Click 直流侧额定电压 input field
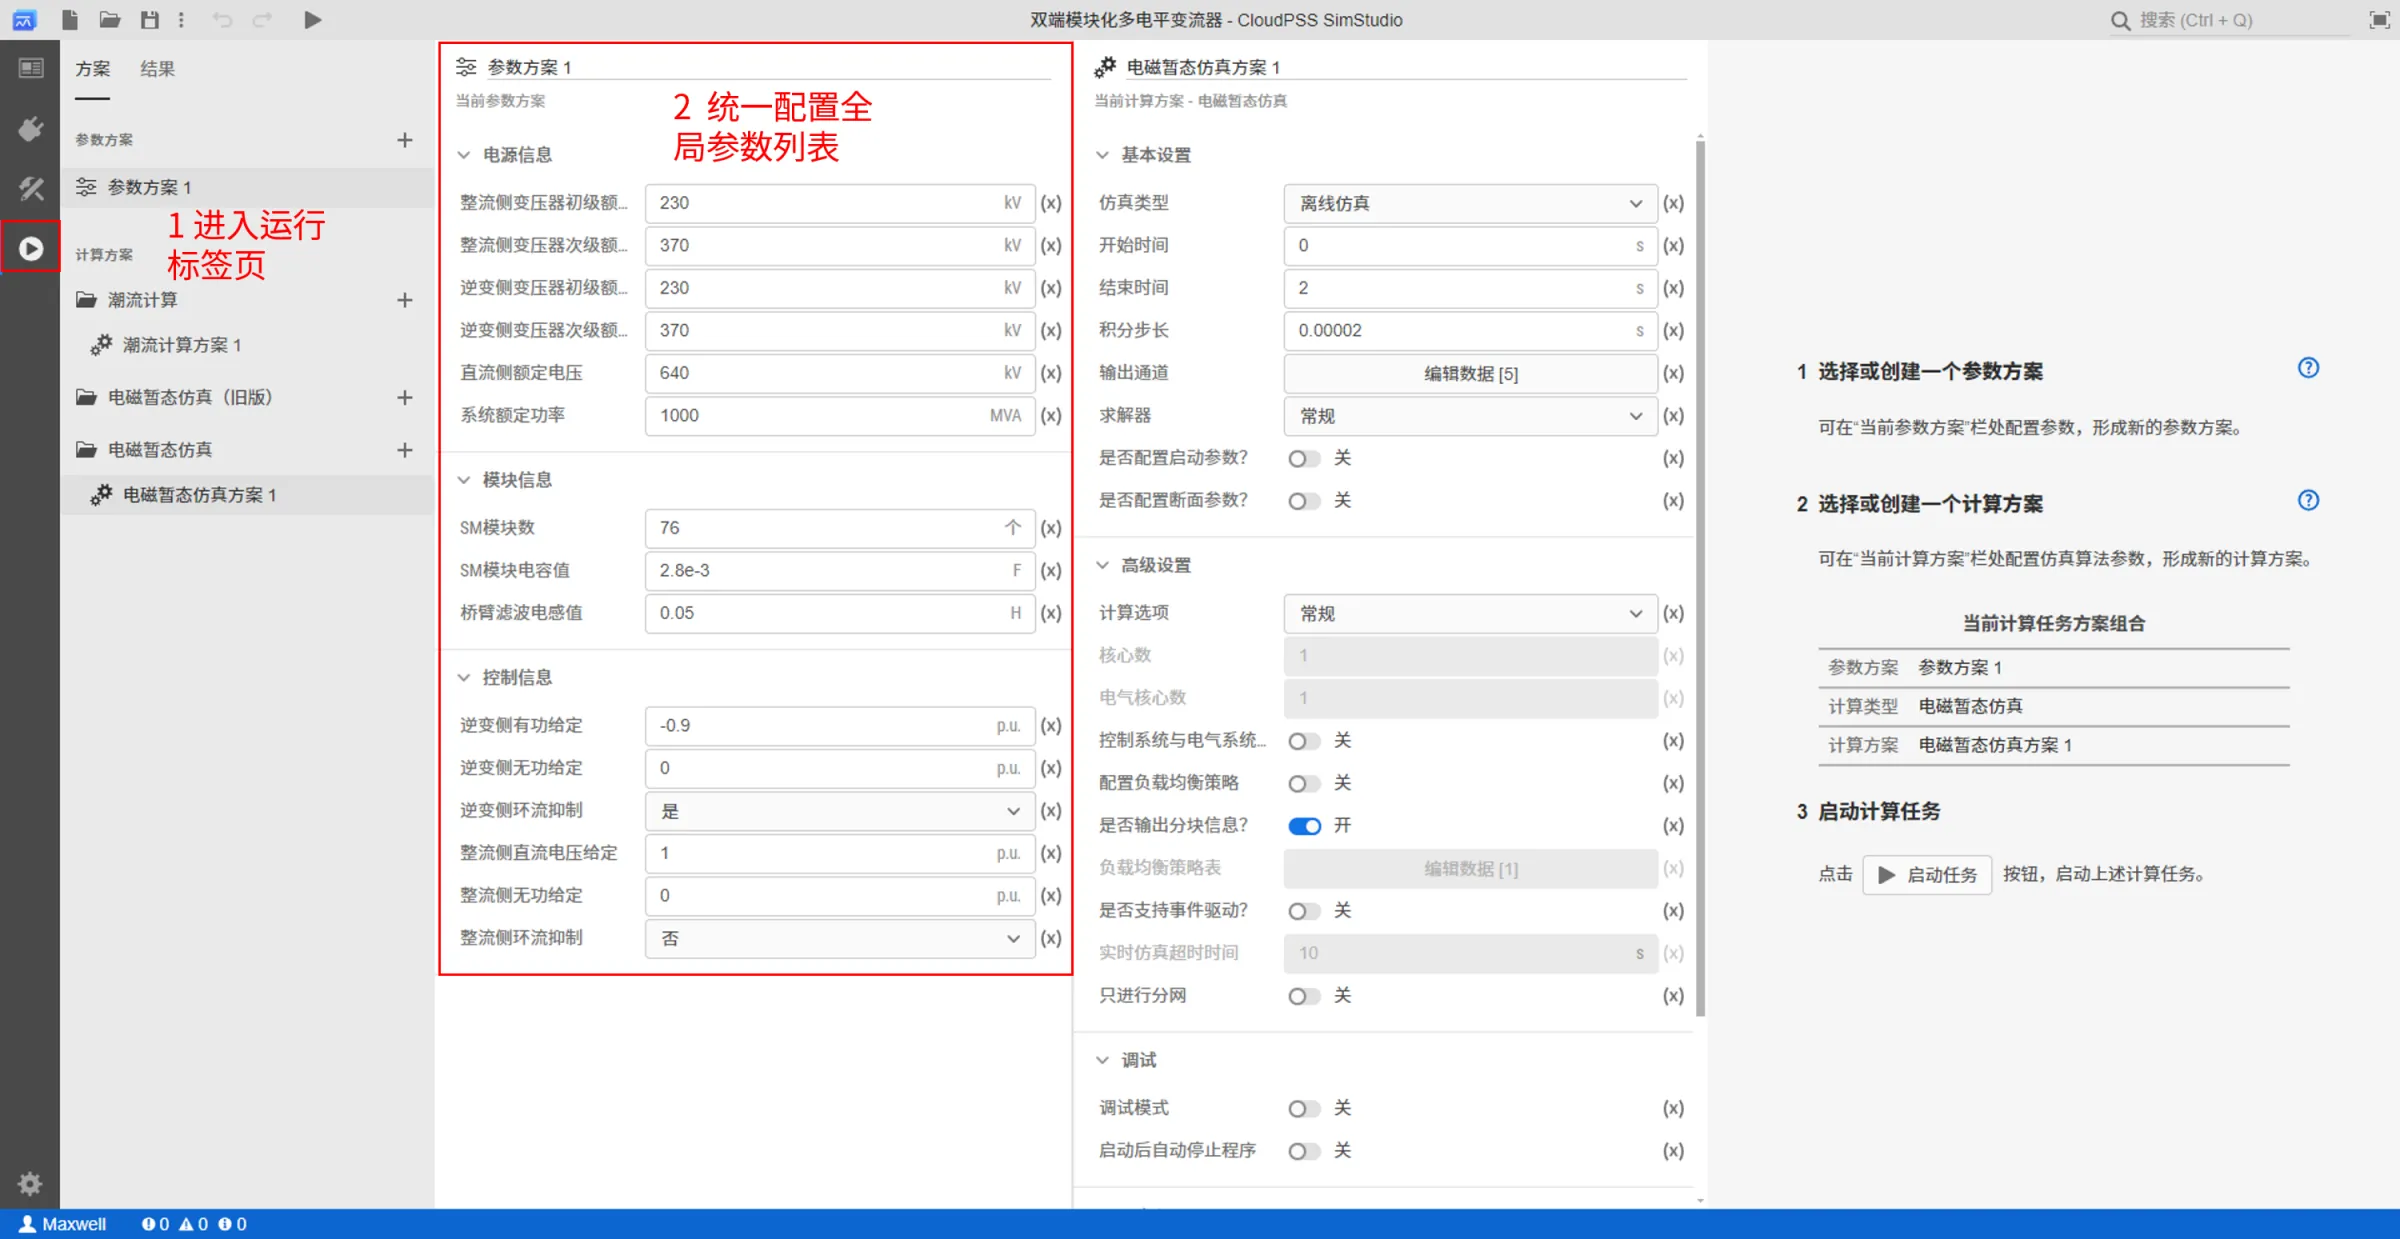The width and height of the screenshot is (2400, 1239). [x=840, y=373]
